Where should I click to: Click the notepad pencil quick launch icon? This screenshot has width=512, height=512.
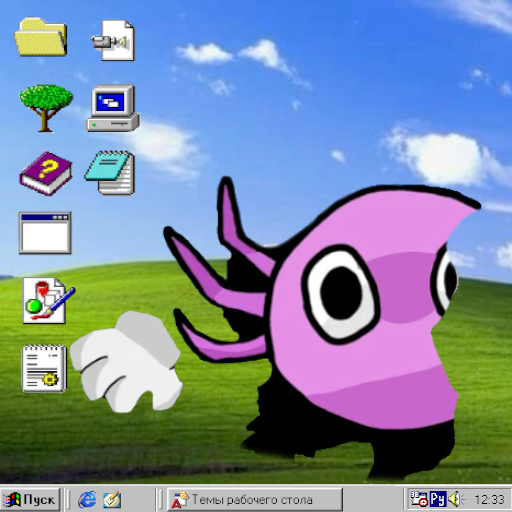point(112,500)
